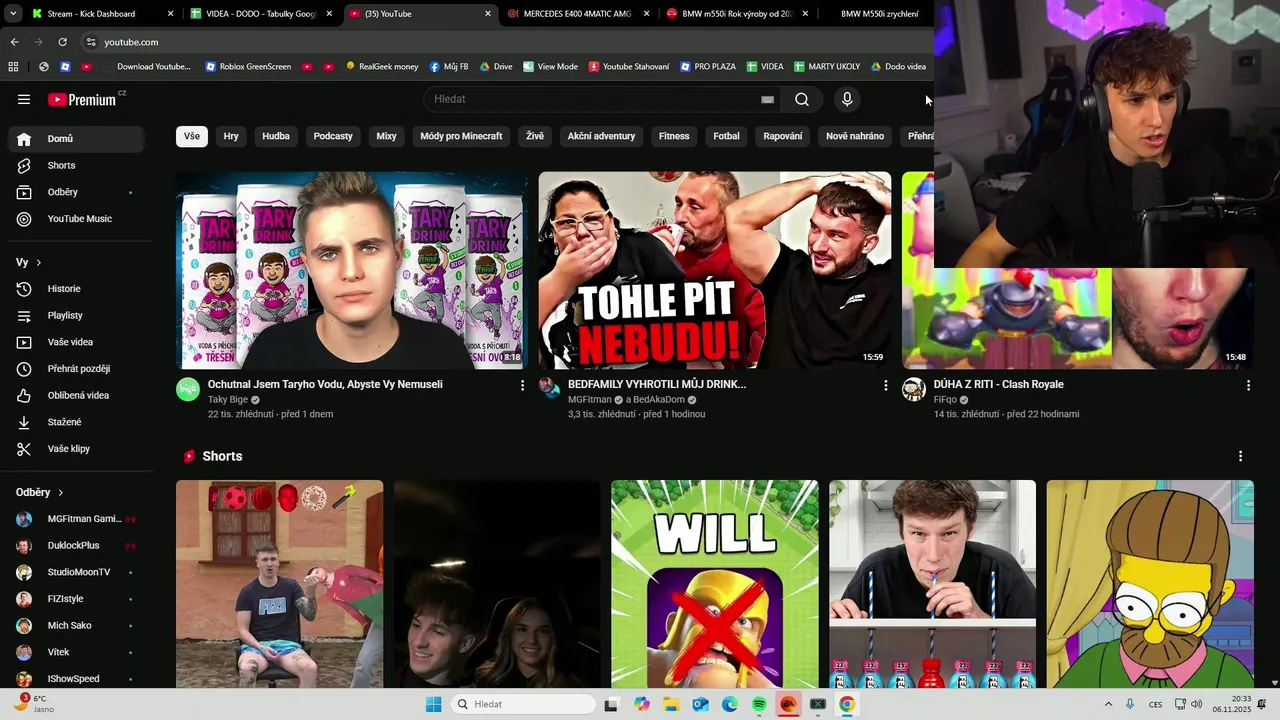1280x720 pixels.
Task: Reload the page with browser refresh
Action: [x=62, y=42]
